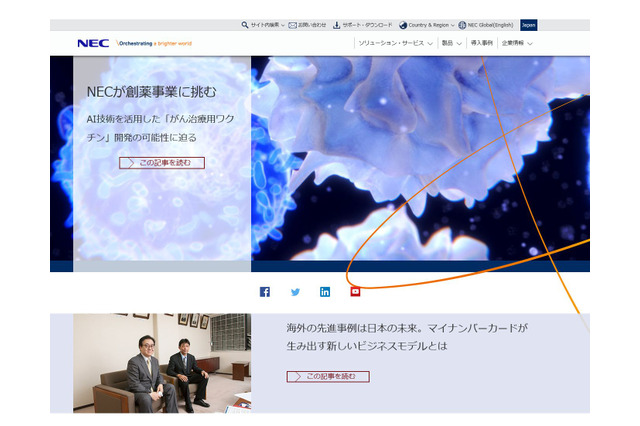
Task: Expand the 企業情報 menu chevron
Action: pos(530,44)
